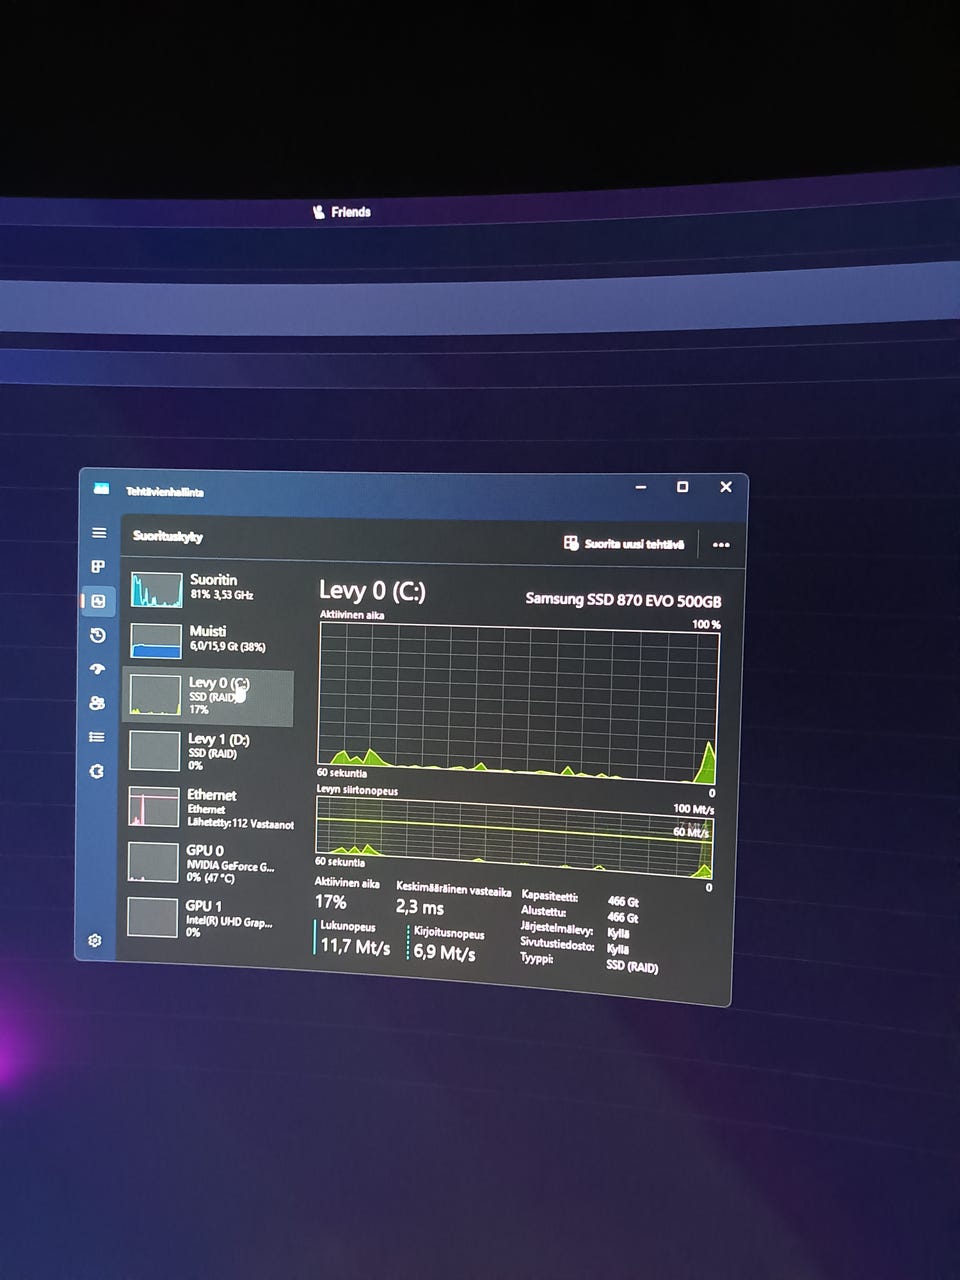Open the Users sidebar icon
960x1280 pixels.
[x=97, y=703]
